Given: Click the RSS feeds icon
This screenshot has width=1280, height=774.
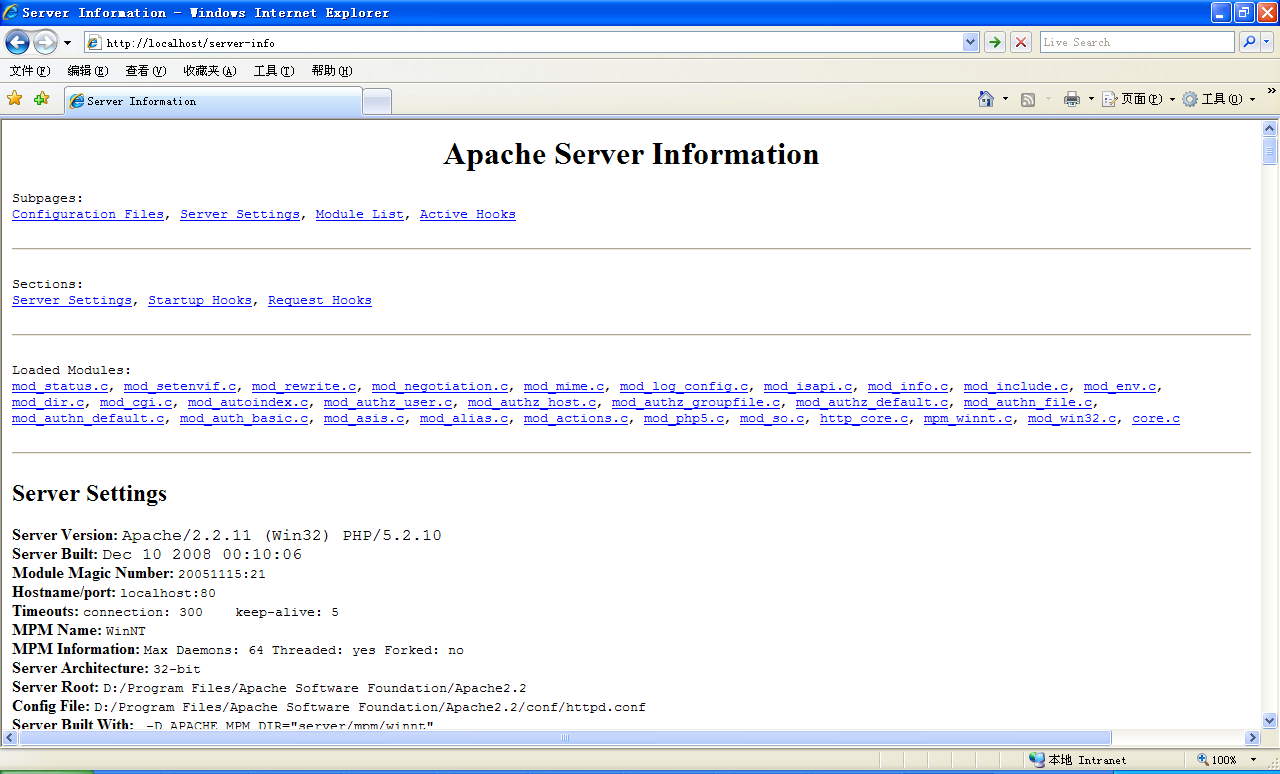Looking at the screenshot, I should tap(1028, 99).
